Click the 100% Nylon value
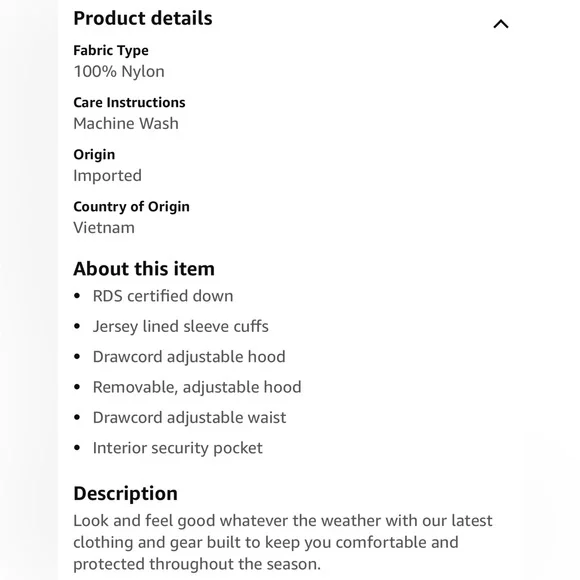580x580 pixels. 119,71
